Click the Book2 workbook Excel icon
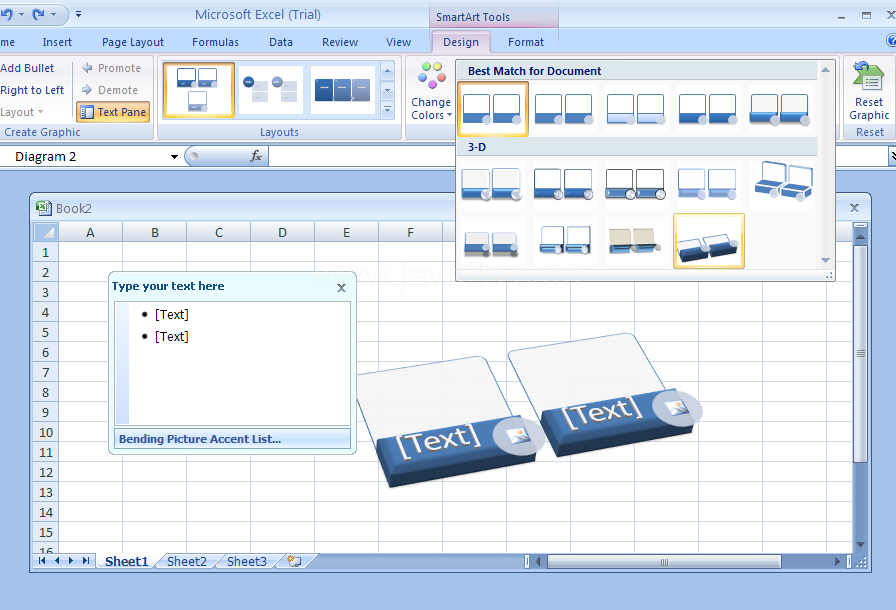 click(44, 208)
